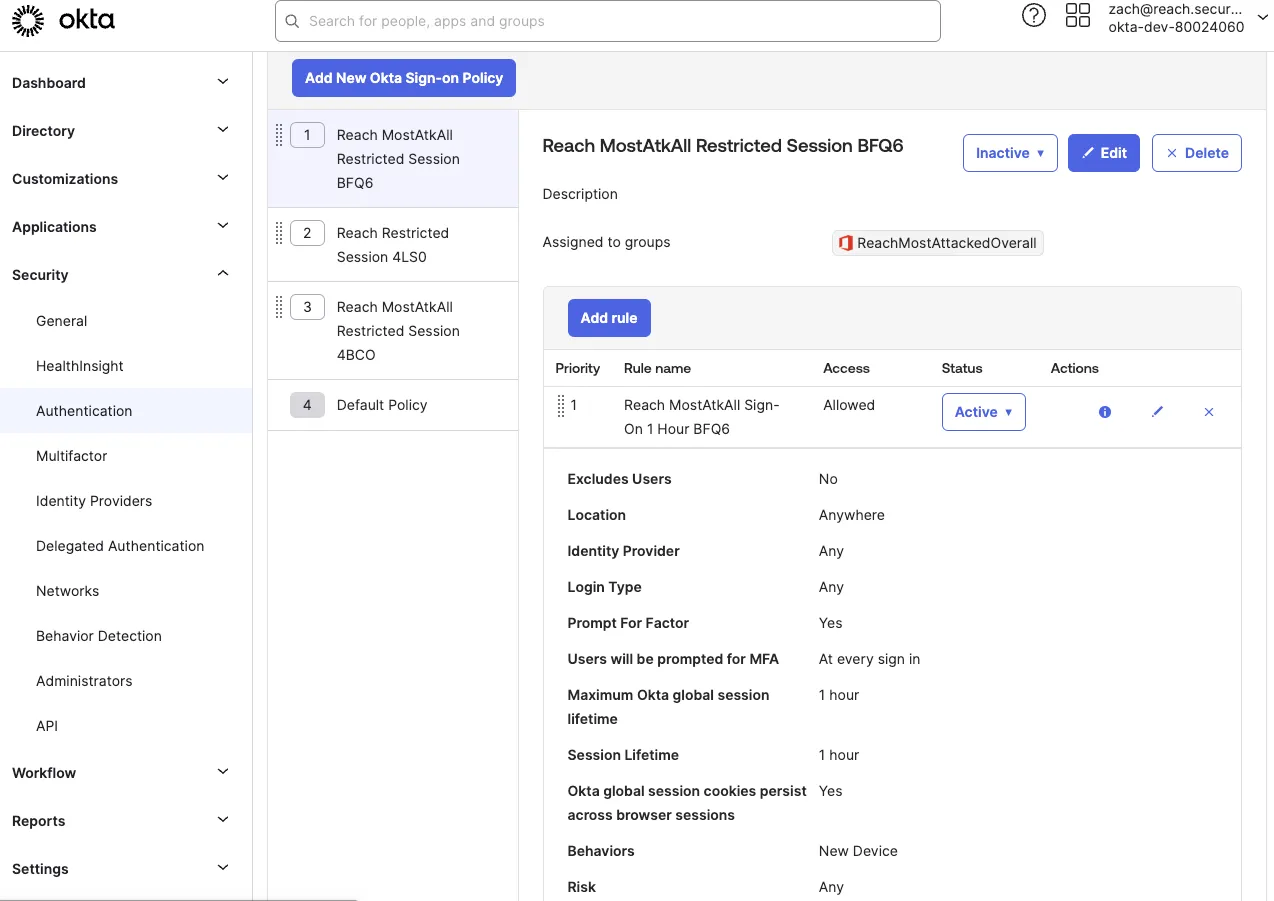The height and width of the screenshot is (901, 1274).
Task: Click the pencil icon to edit the rule
Action: [x=1157, y=411]
